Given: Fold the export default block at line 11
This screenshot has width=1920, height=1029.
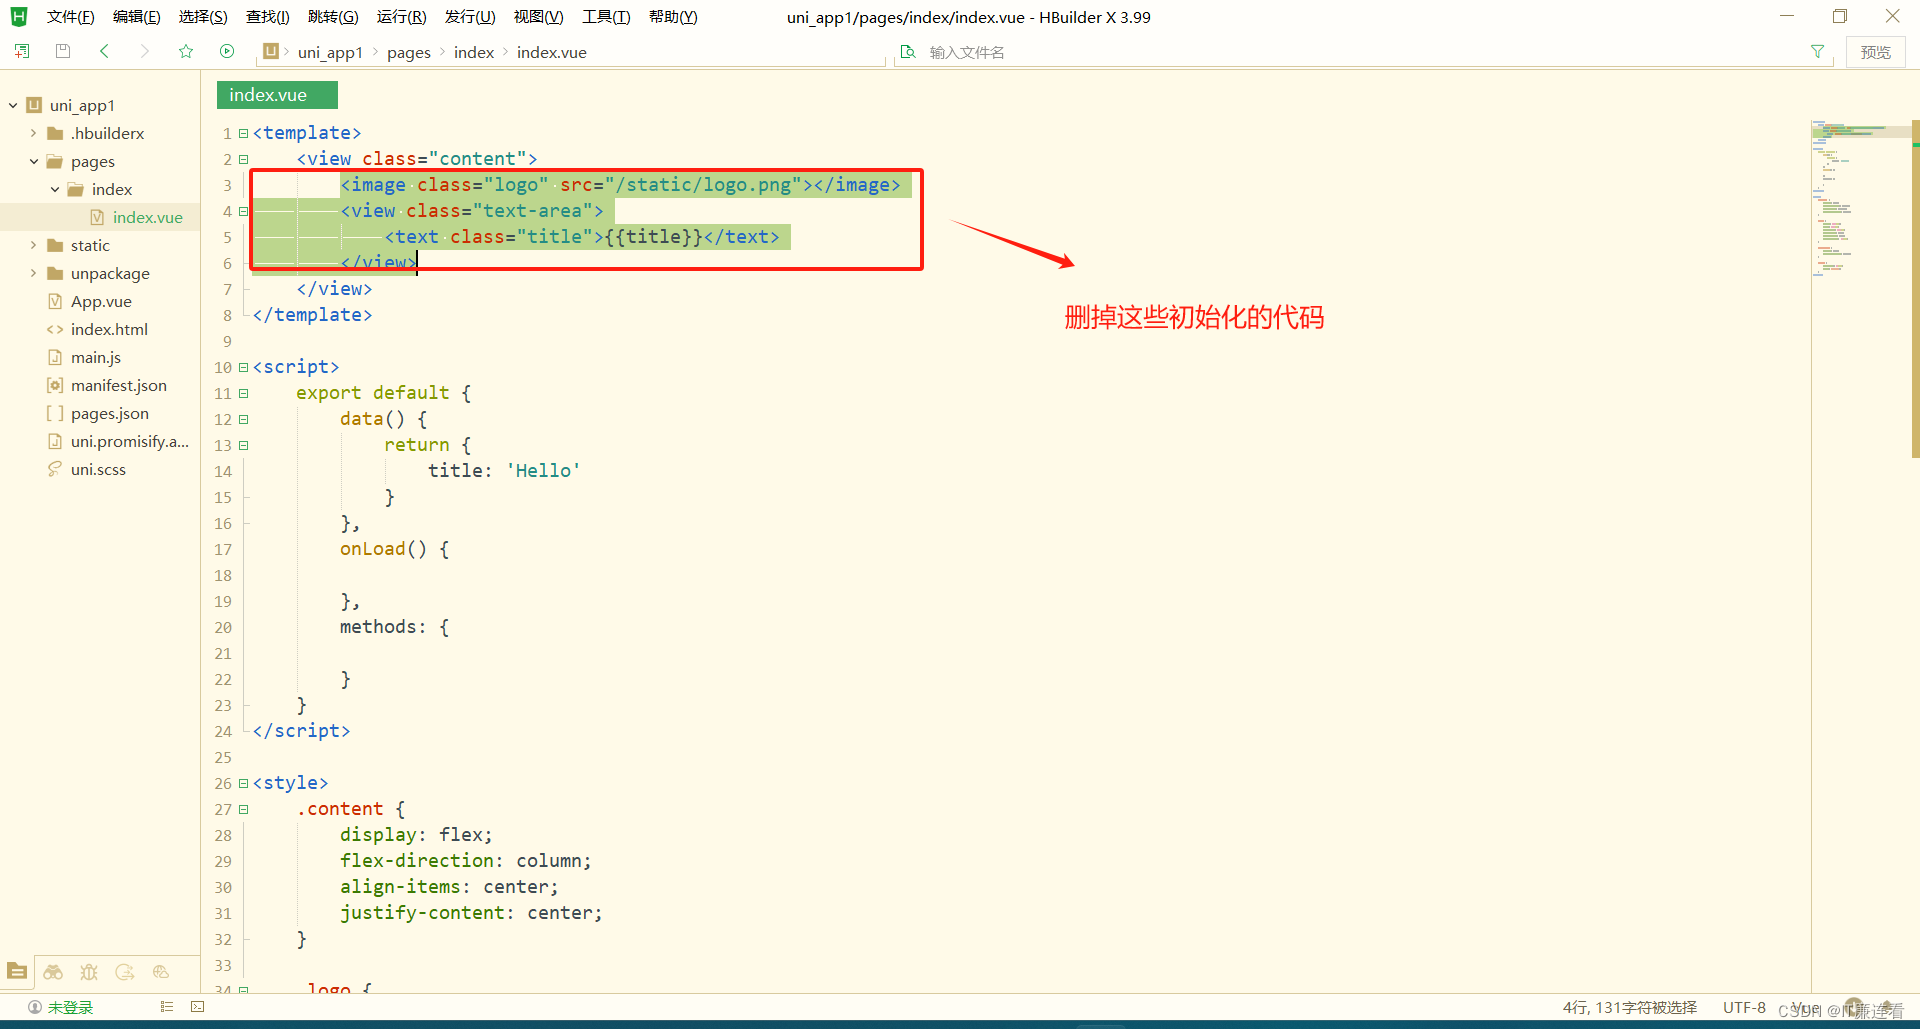Looking at the screenshot, I should [243, 393].
